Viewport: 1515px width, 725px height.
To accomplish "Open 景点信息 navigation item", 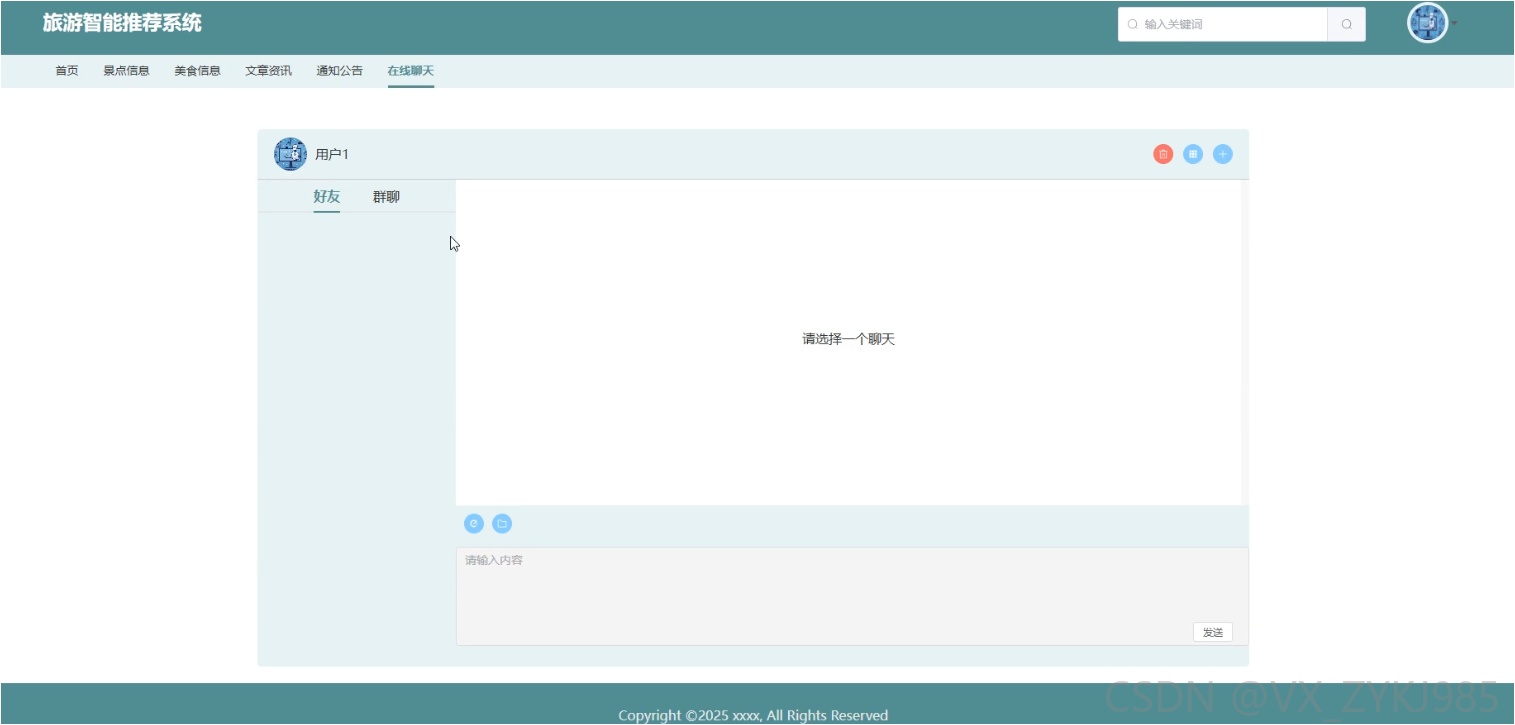I will click(126, 71).
